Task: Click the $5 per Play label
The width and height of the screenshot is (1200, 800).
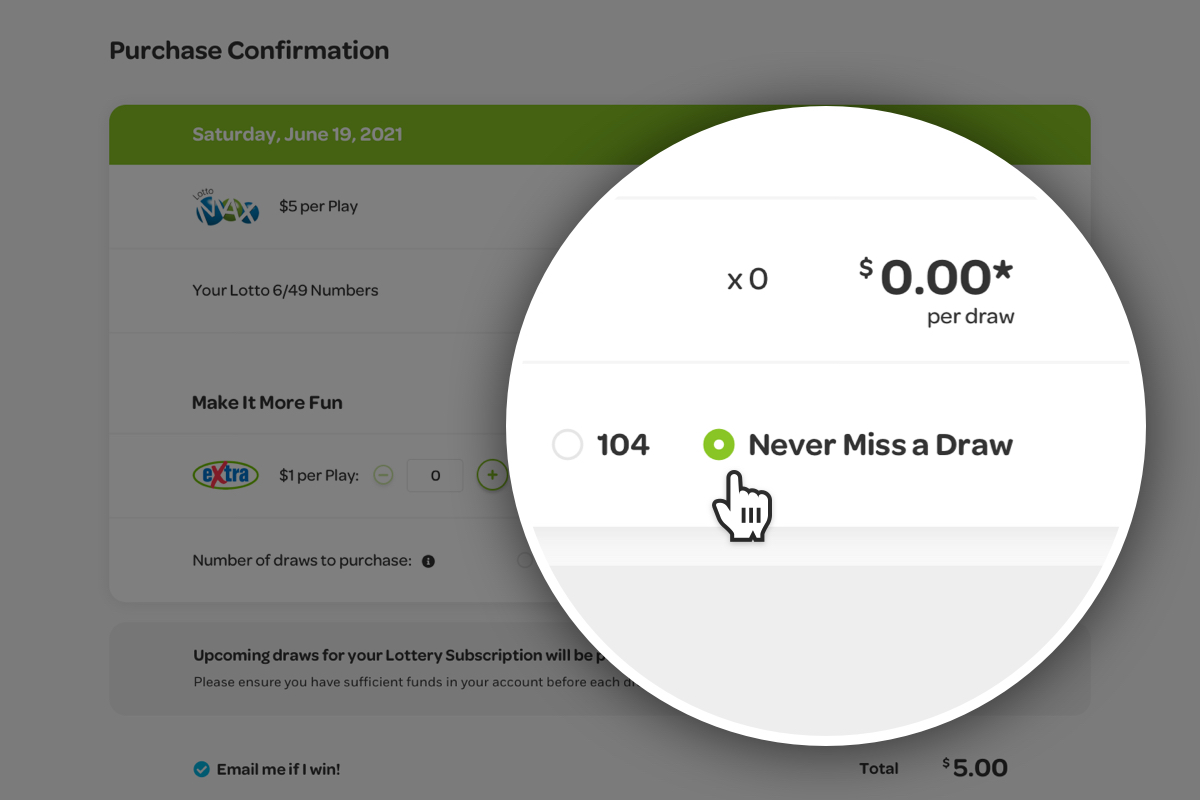Action: [x=318, y=207]
